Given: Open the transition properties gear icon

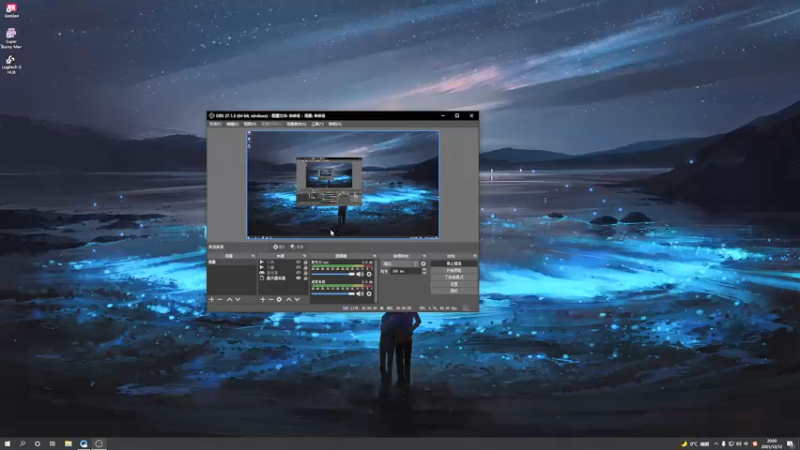Looking at the screenshot, I should 423,264.
